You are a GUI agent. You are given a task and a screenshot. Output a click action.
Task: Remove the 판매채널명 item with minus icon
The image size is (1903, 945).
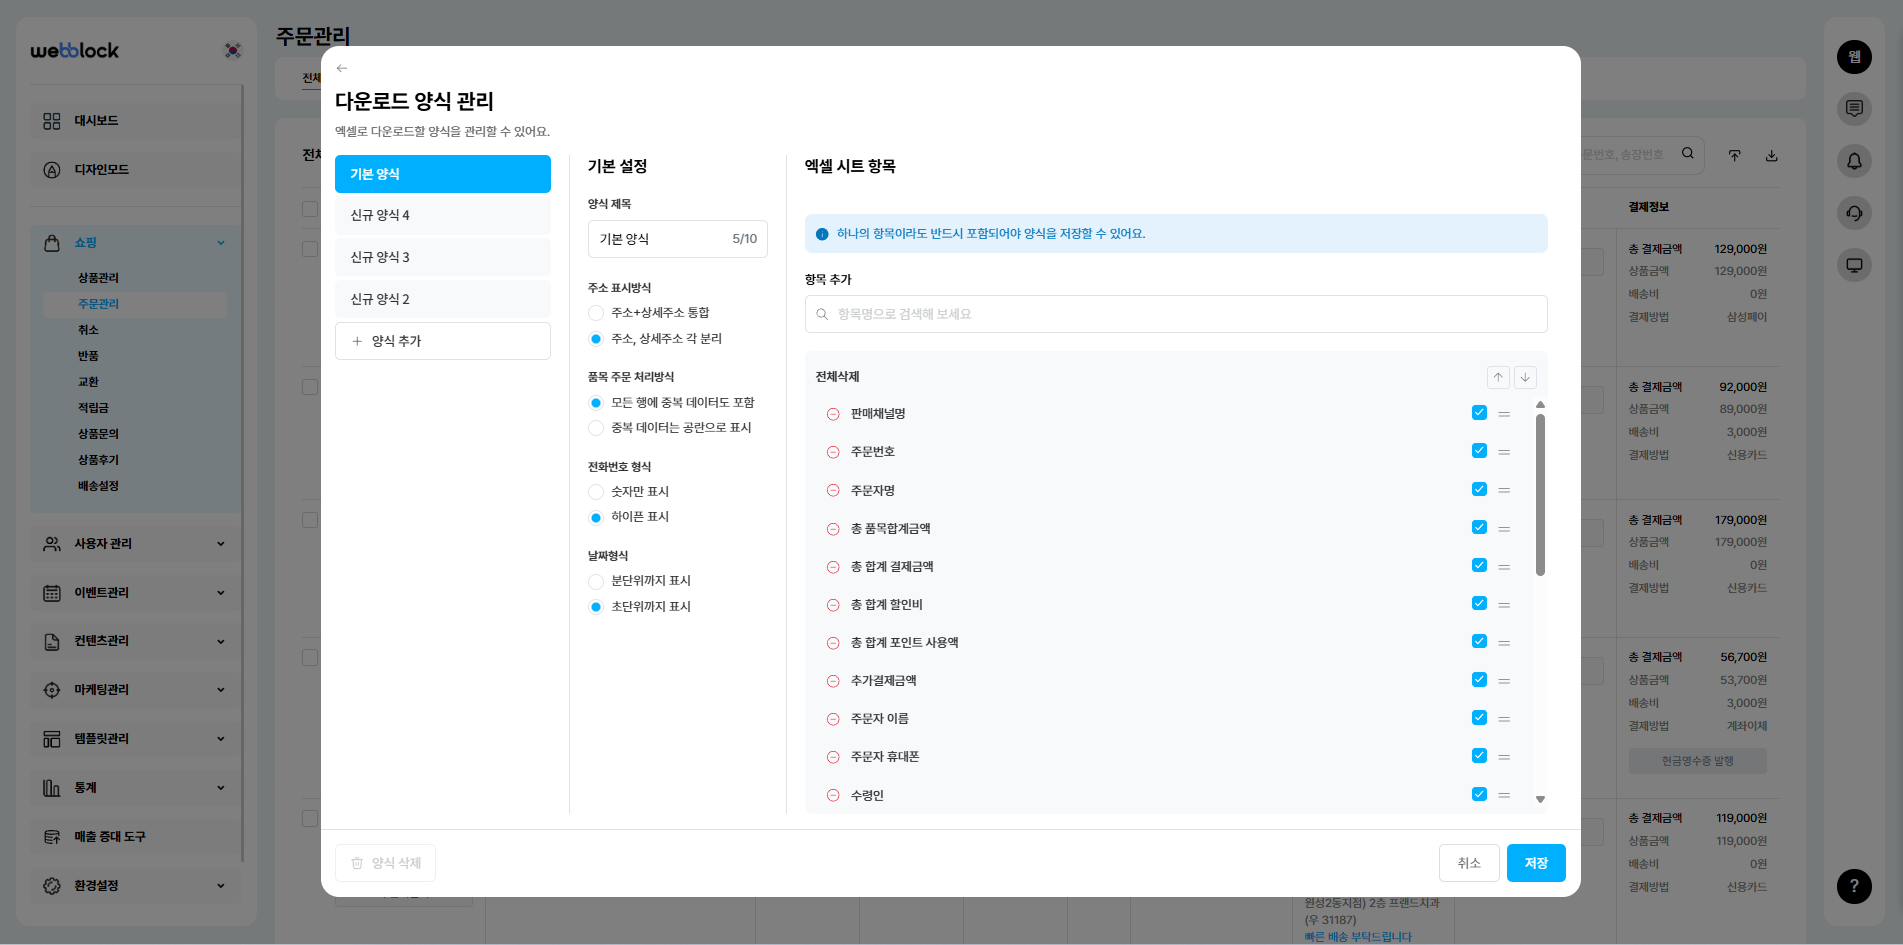pos(833,414)
